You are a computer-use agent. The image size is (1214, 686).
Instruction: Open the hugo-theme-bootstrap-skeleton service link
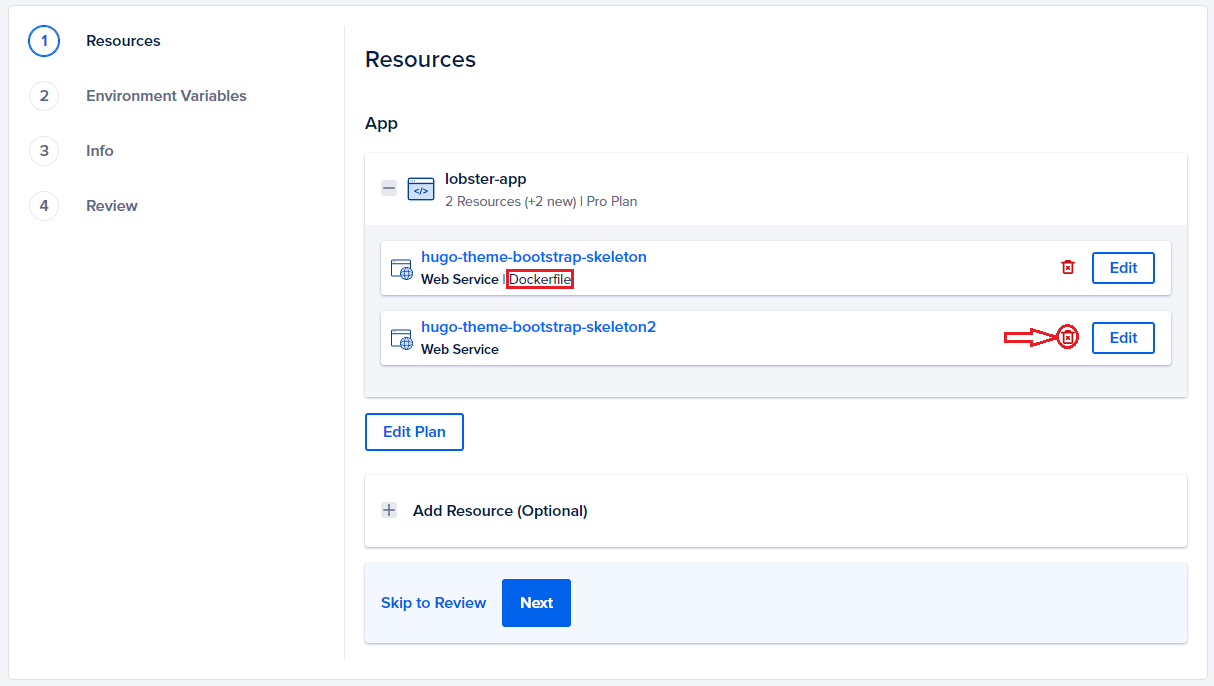point(534,256)
